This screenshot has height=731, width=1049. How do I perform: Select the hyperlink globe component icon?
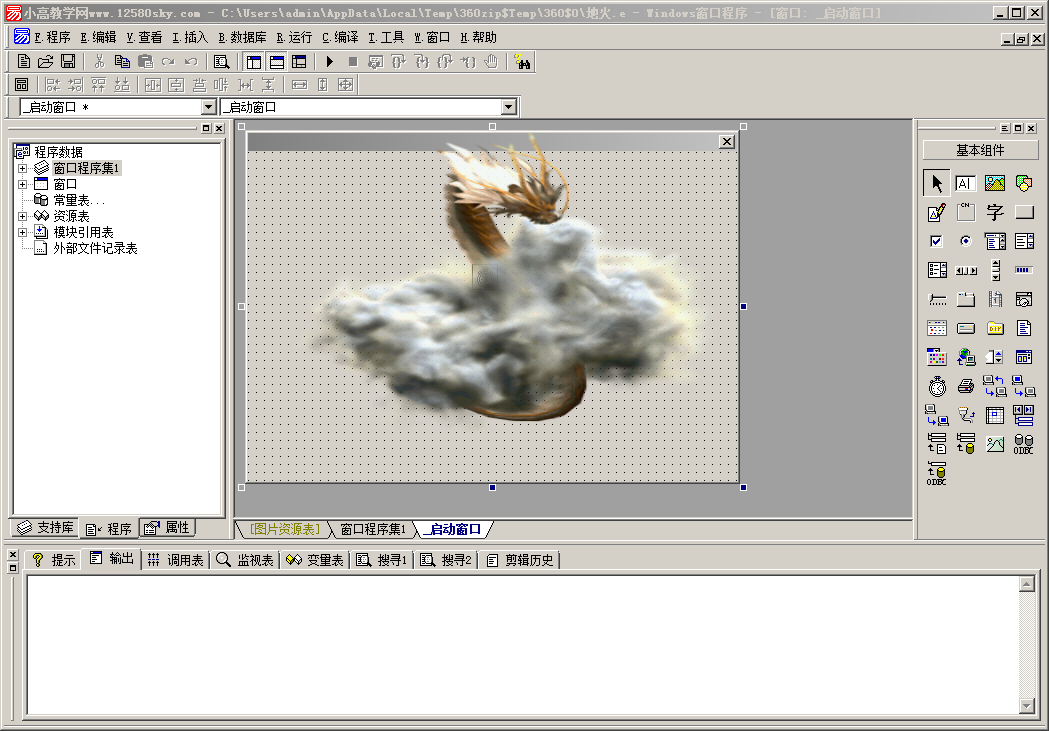pyautogui.click(x=965, y=357)
